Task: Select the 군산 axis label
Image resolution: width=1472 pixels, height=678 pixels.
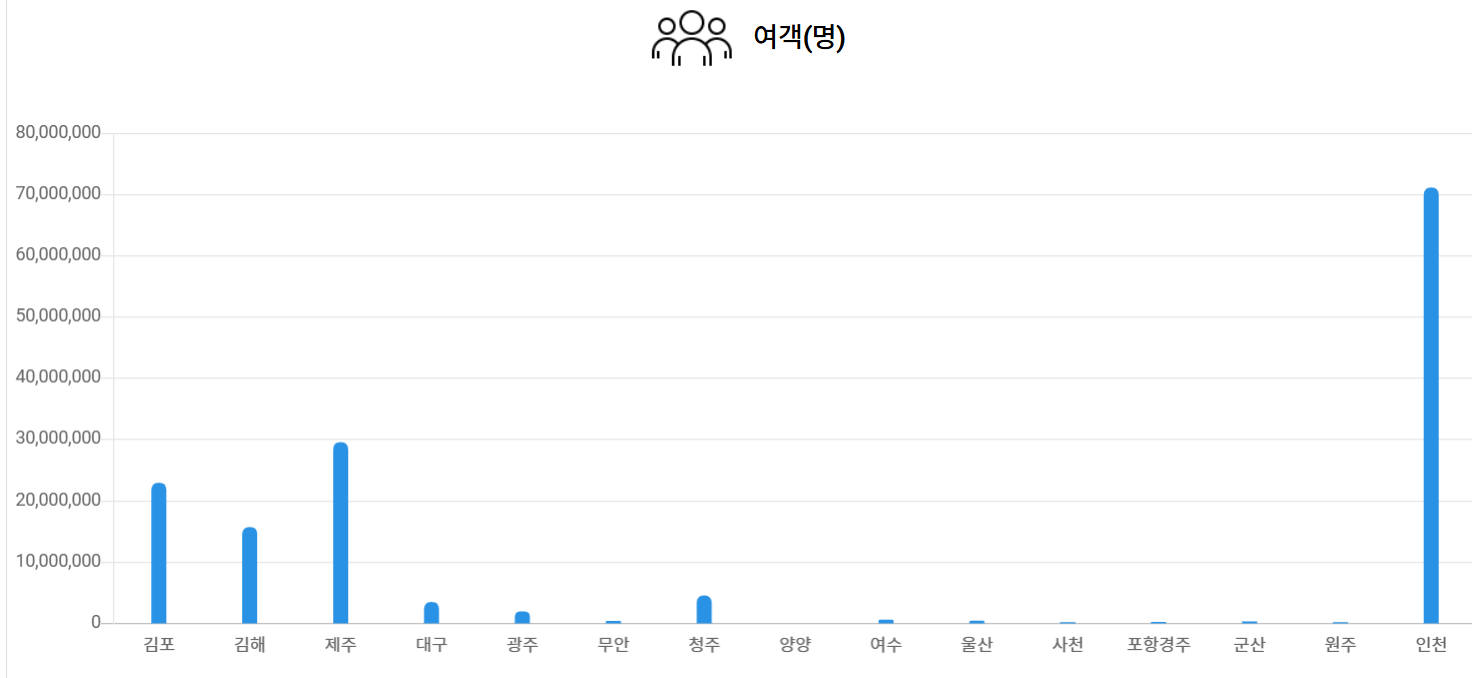Action: click(x=1249, y=645)
